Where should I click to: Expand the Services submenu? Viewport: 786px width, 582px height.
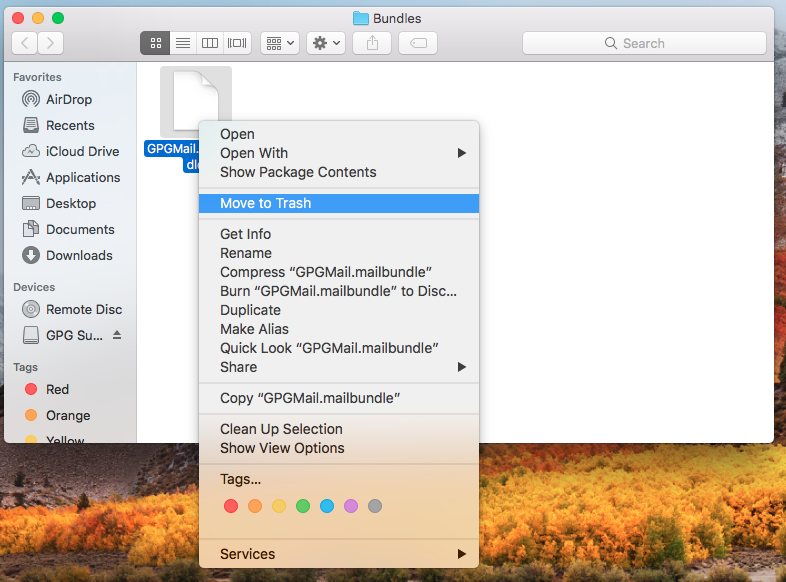coord(339,554)
